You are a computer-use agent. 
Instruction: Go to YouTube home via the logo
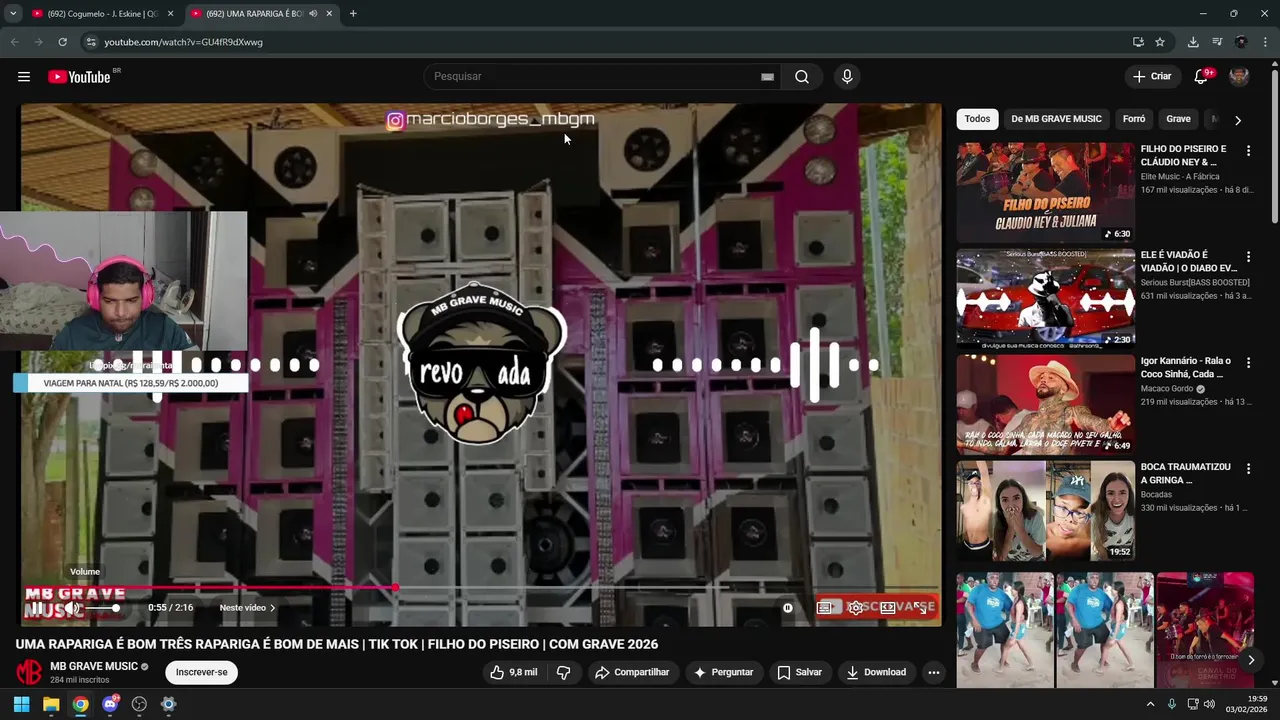click(78, 77)
